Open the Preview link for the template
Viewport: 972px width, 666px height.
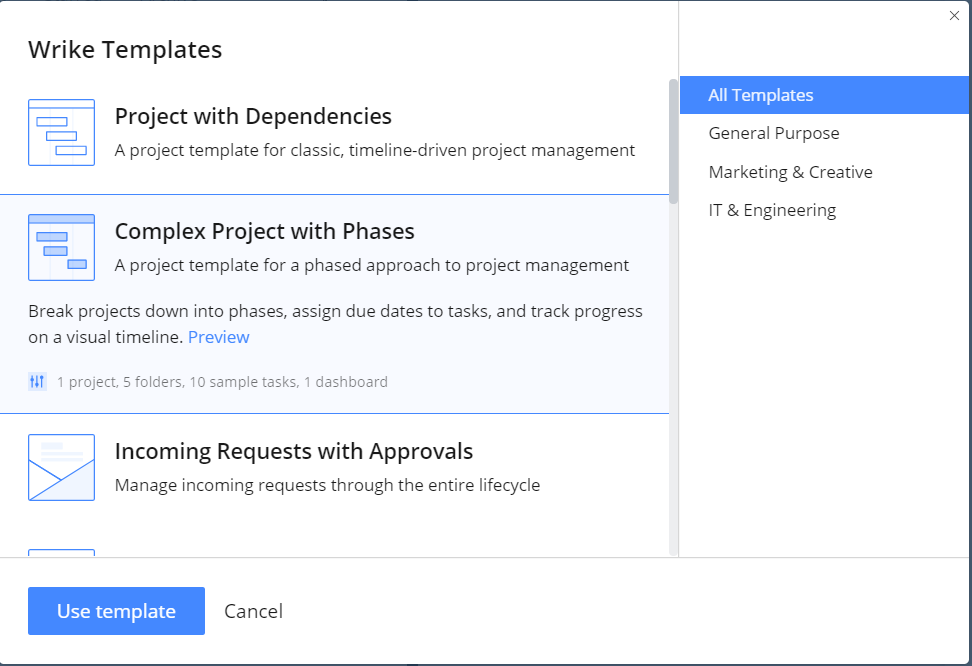219,337
